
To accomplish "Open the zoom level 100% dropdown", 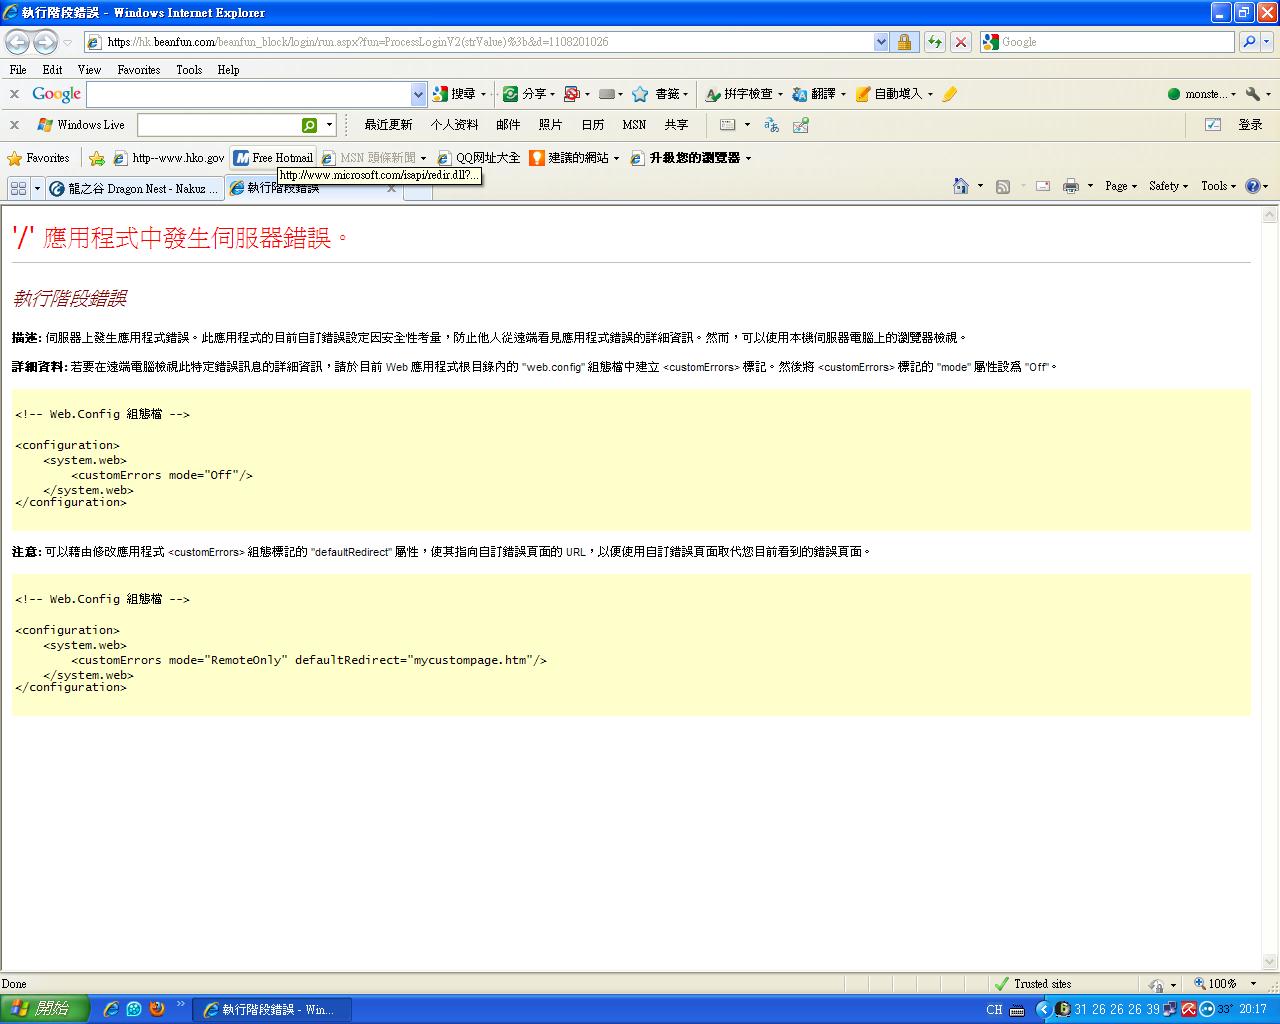I will [x=1253, y=984].
